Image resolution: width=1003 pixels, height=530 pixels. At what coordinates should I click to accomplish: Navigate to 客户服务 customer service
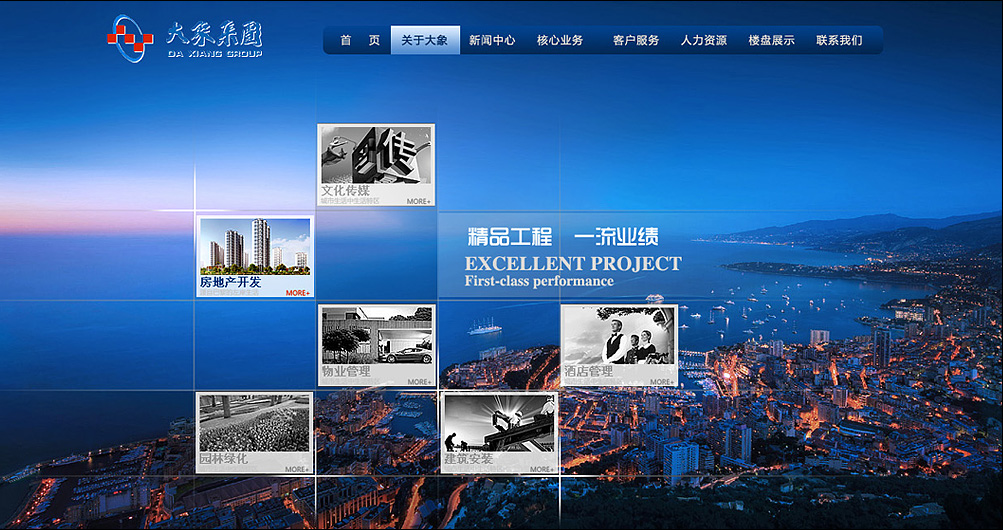click(x=636, y=41)
